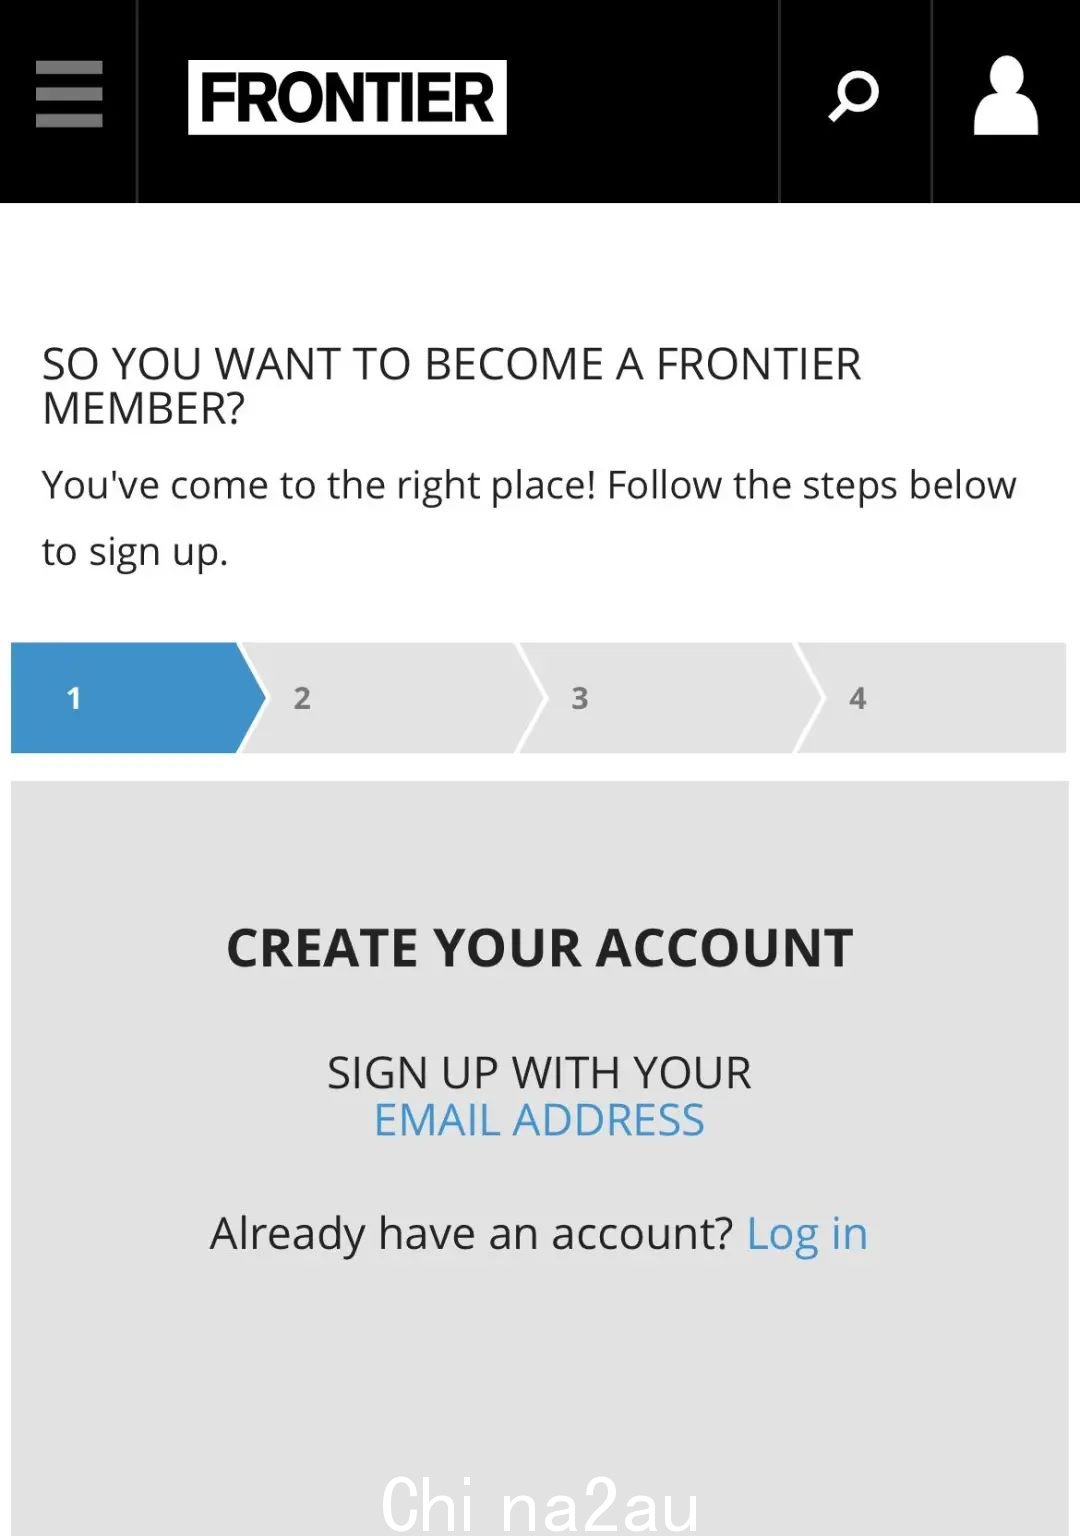Screen dimensions: 1080x1536
Task: Open the hamburger navigation menu
Action: (68, 95)
